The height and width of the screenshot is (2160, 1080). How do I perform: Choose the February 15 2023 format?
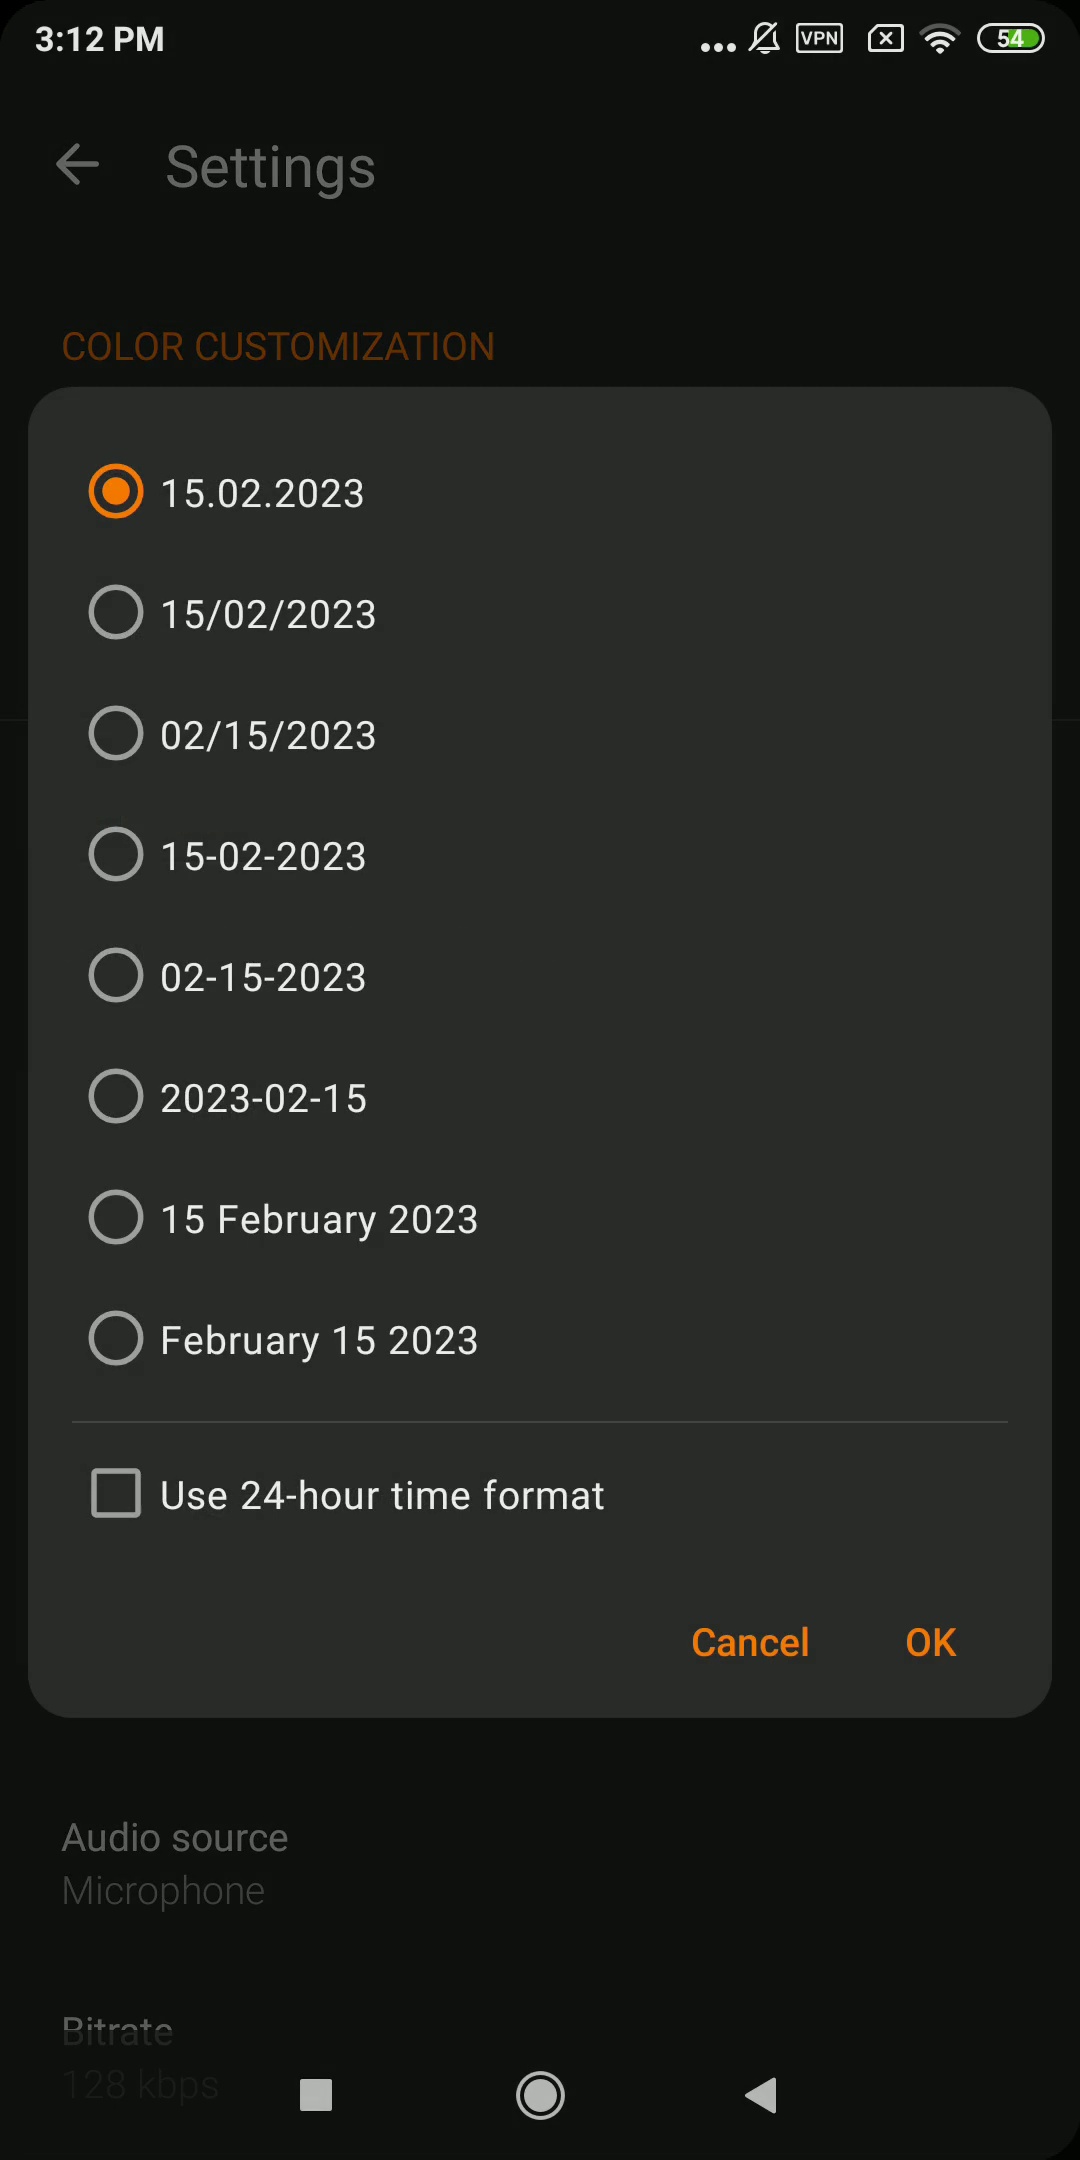coord(540,1339)
